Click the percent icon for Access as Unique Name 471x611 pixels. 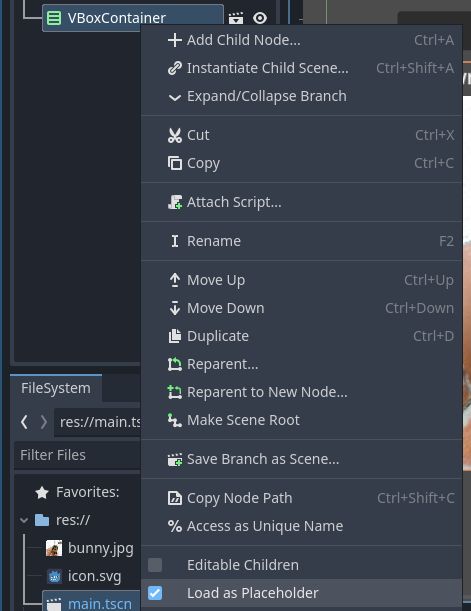tap(175, 526)
